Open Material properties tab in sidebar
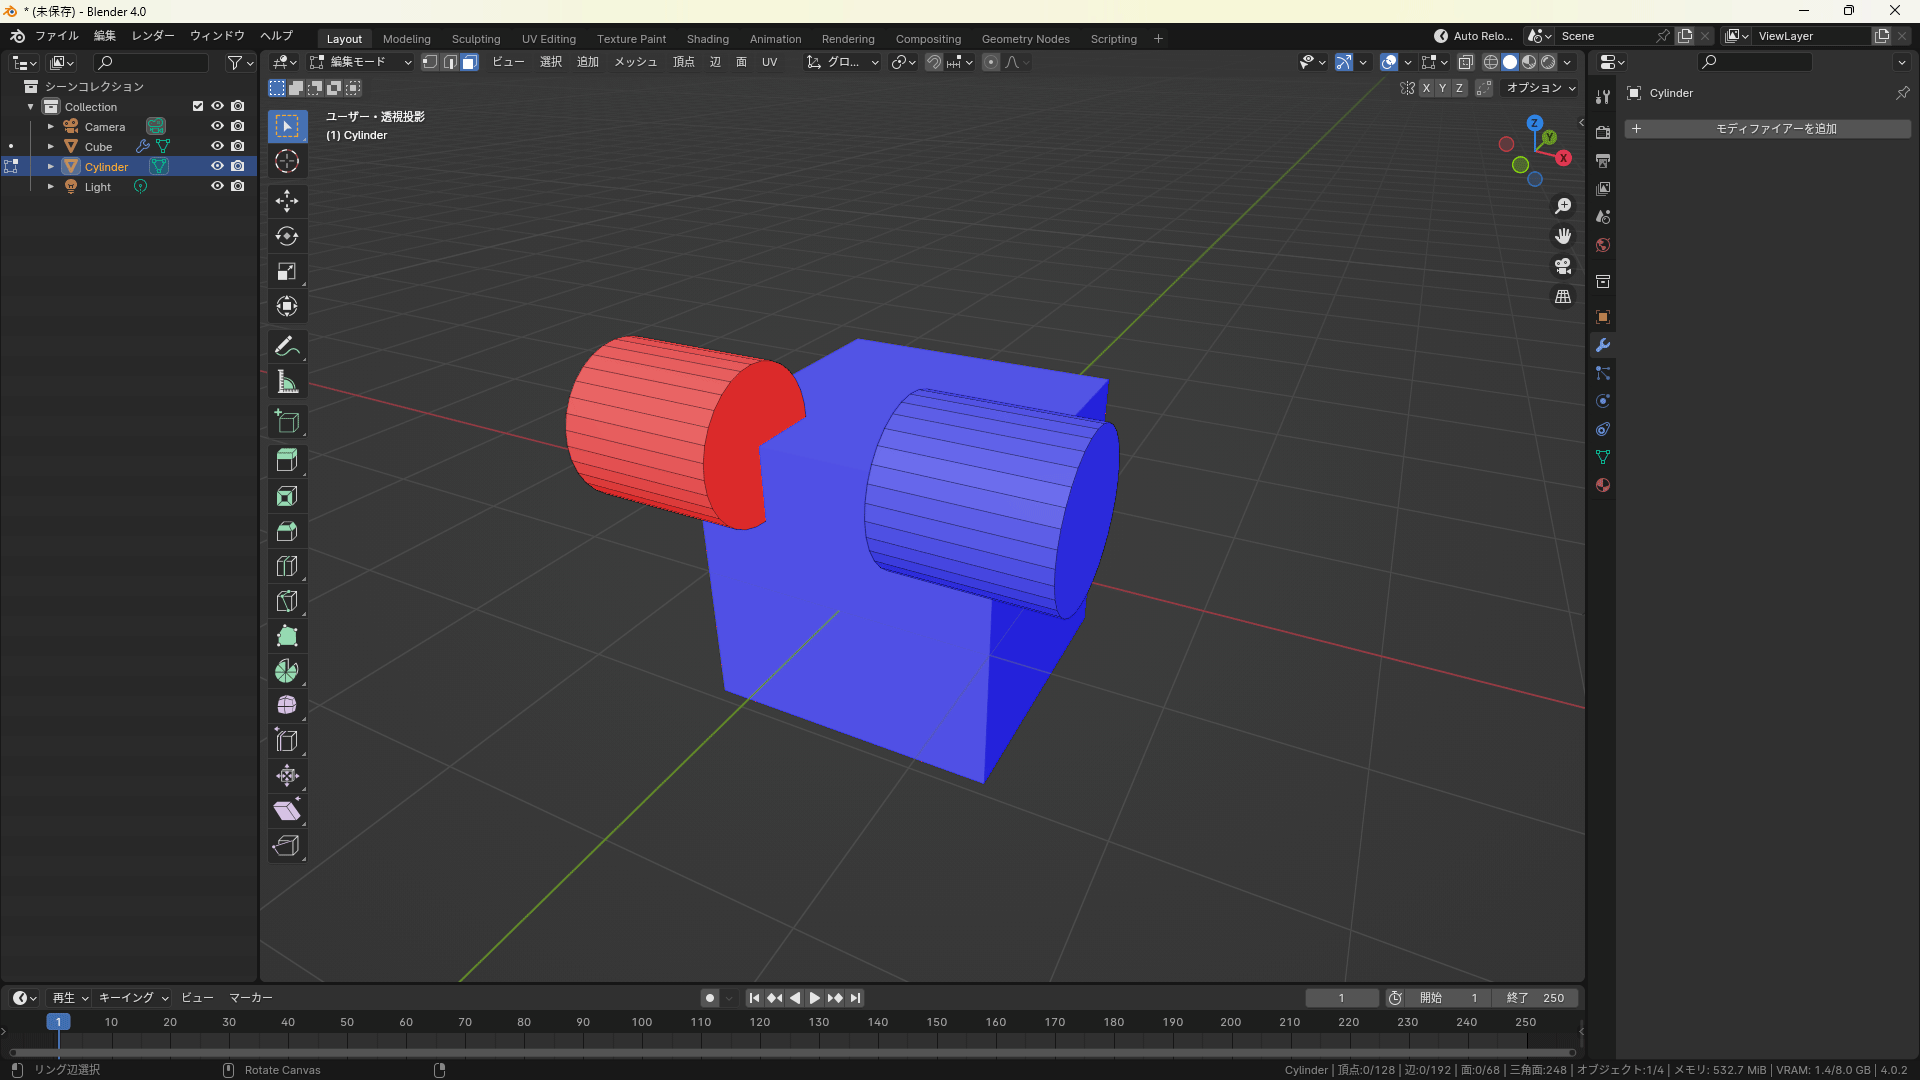The height and width of the screenshot is (1080, 1920). [x=1603, y=485]
